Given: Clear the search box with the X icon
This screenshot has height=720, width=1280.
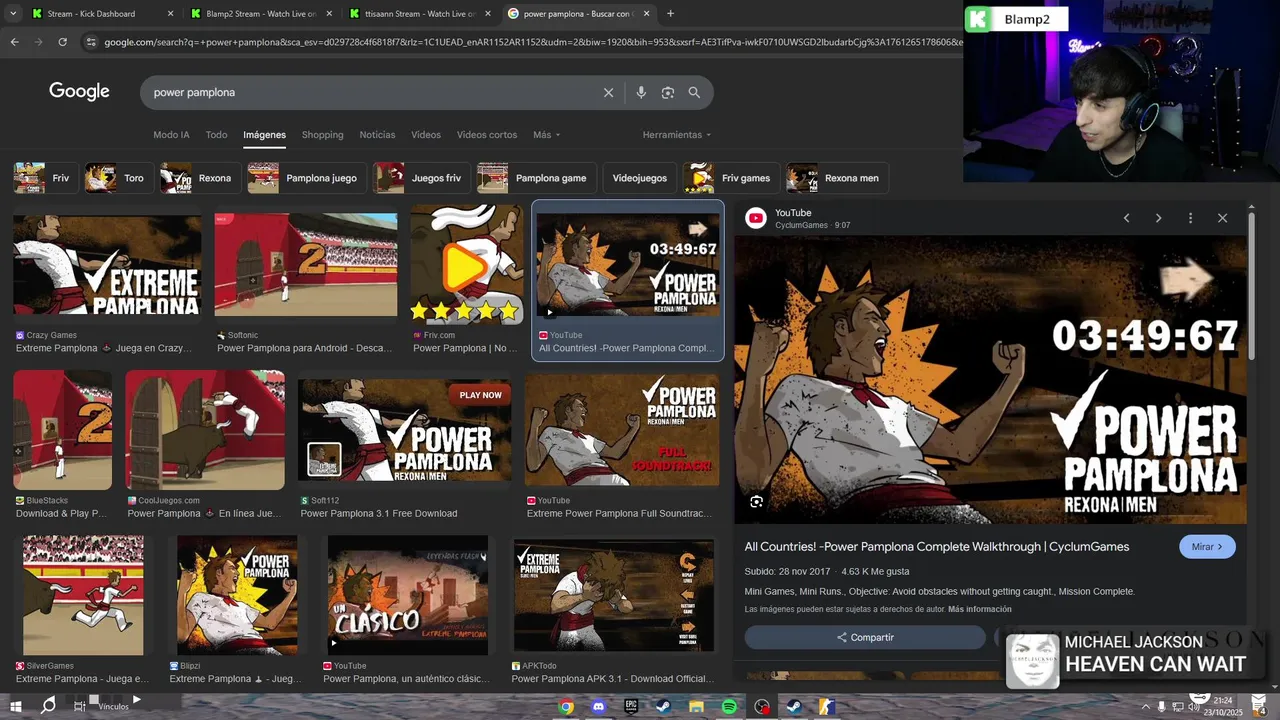Looking at the screenshot, I should pos(608,92).
